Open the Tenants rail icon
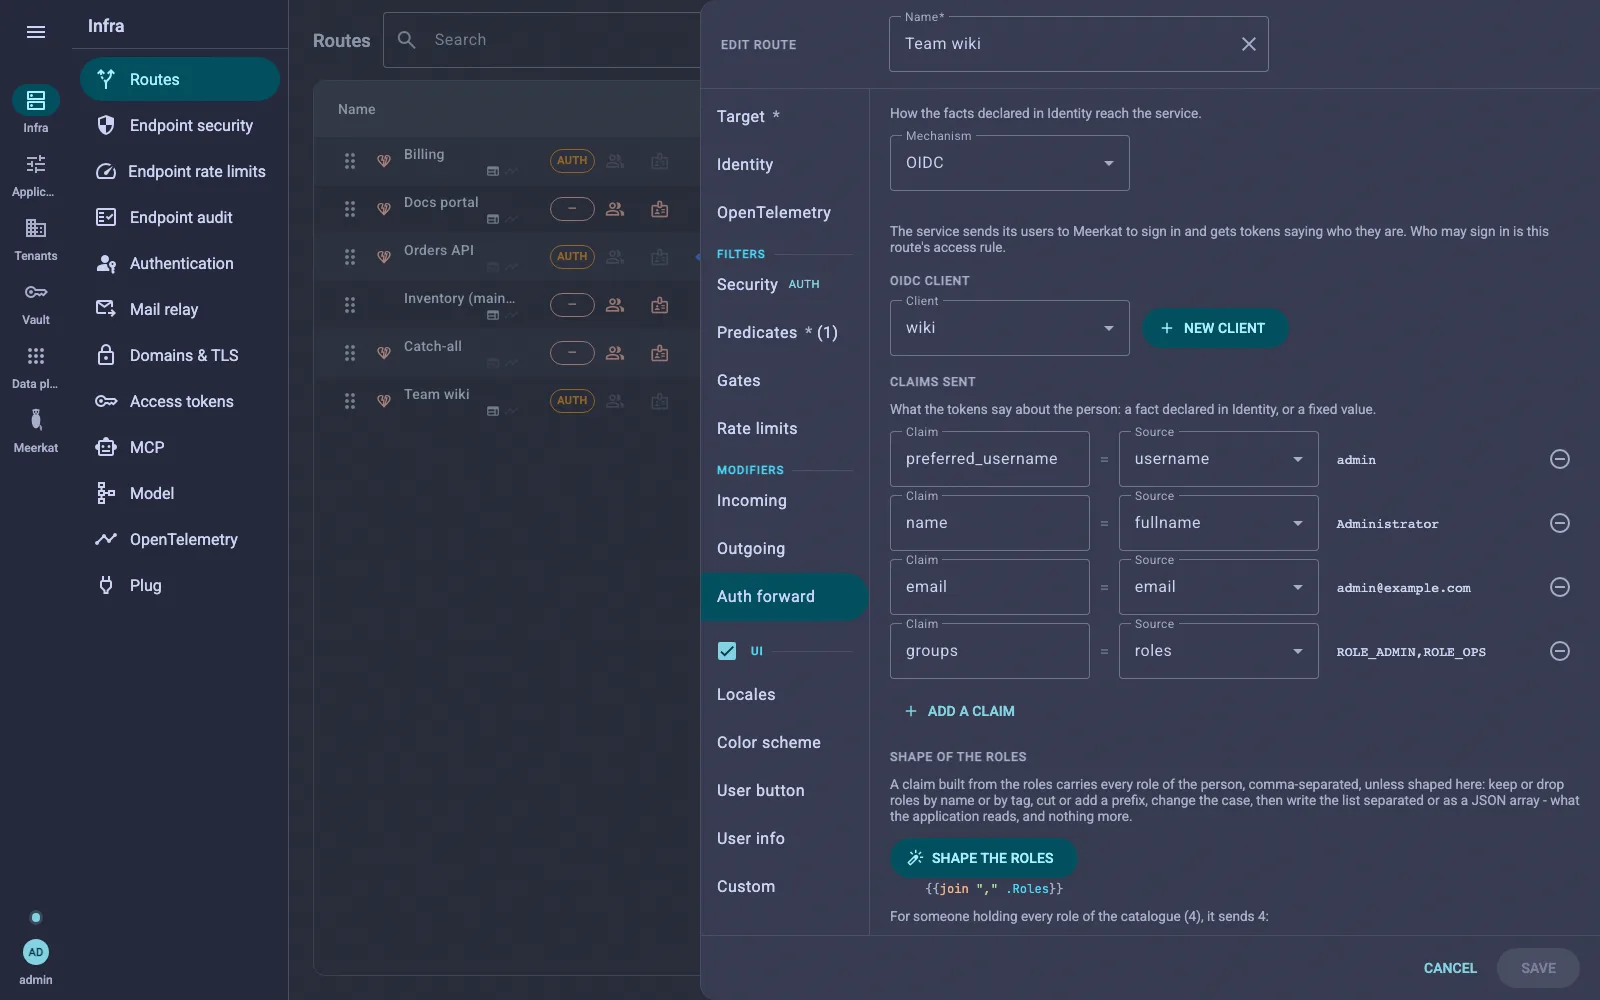 (x=36, y=228)
